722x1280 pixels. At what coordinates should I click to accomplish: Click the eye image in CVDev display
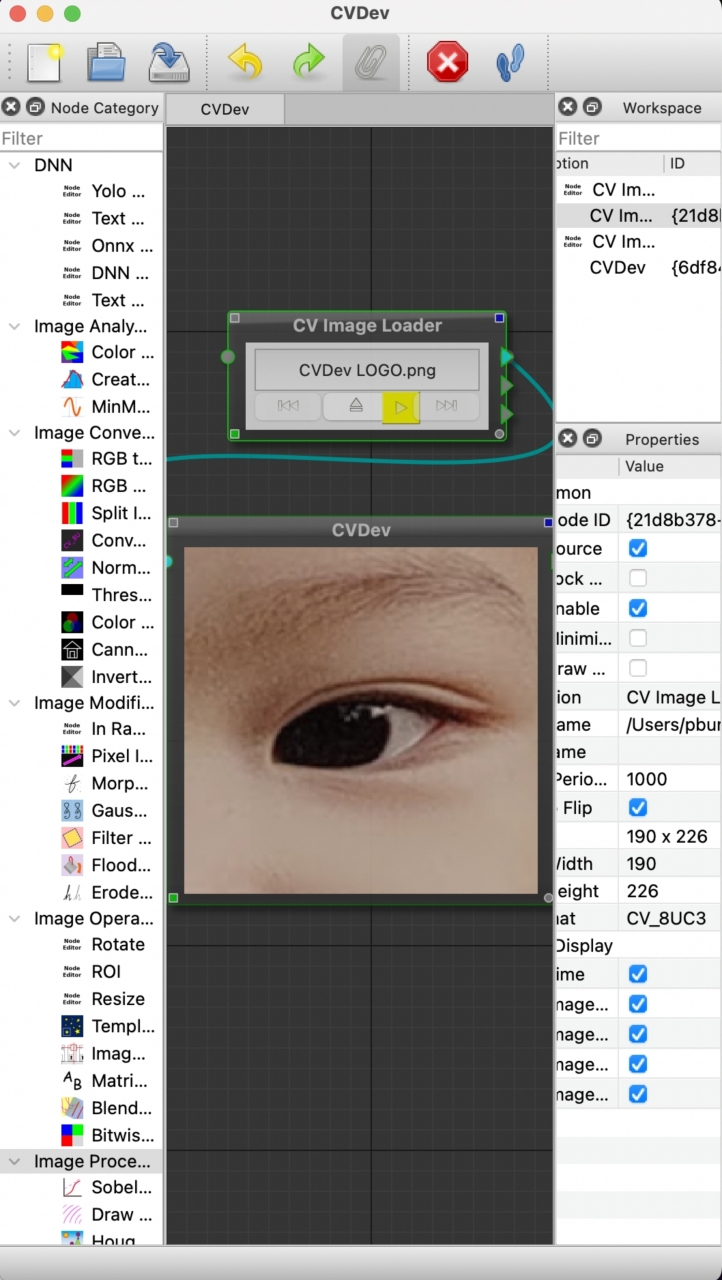(361, 720)
